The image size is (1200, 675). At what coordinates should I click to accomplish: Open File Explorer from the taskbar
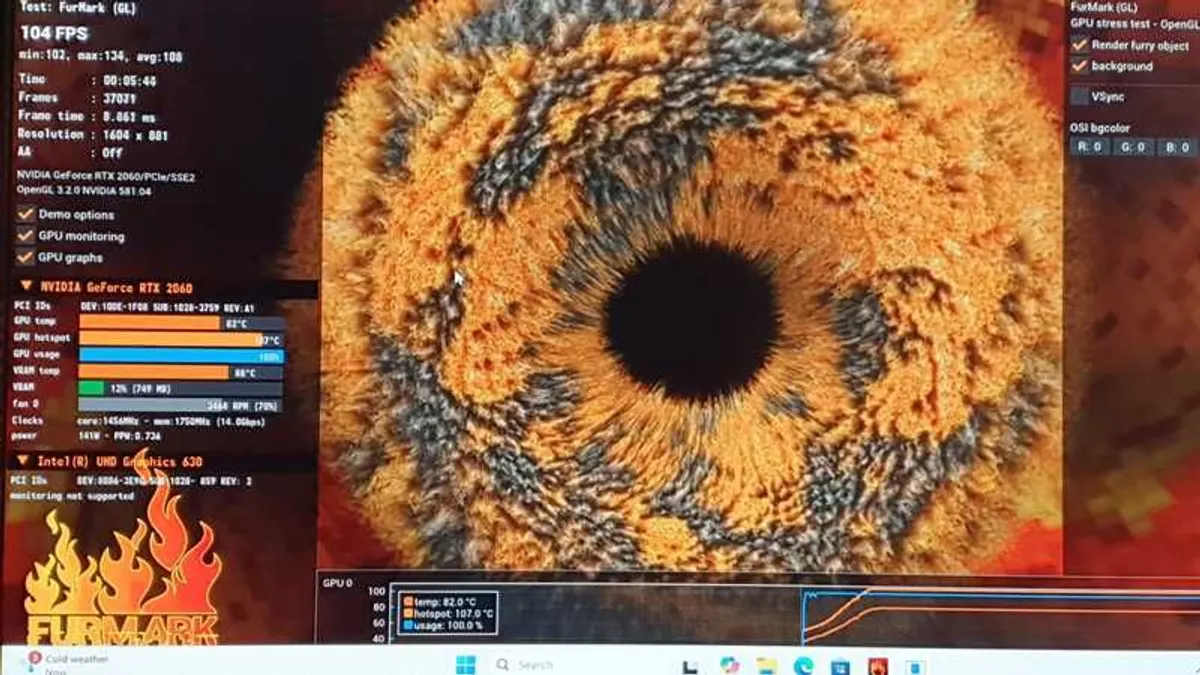tap(766, 666)
